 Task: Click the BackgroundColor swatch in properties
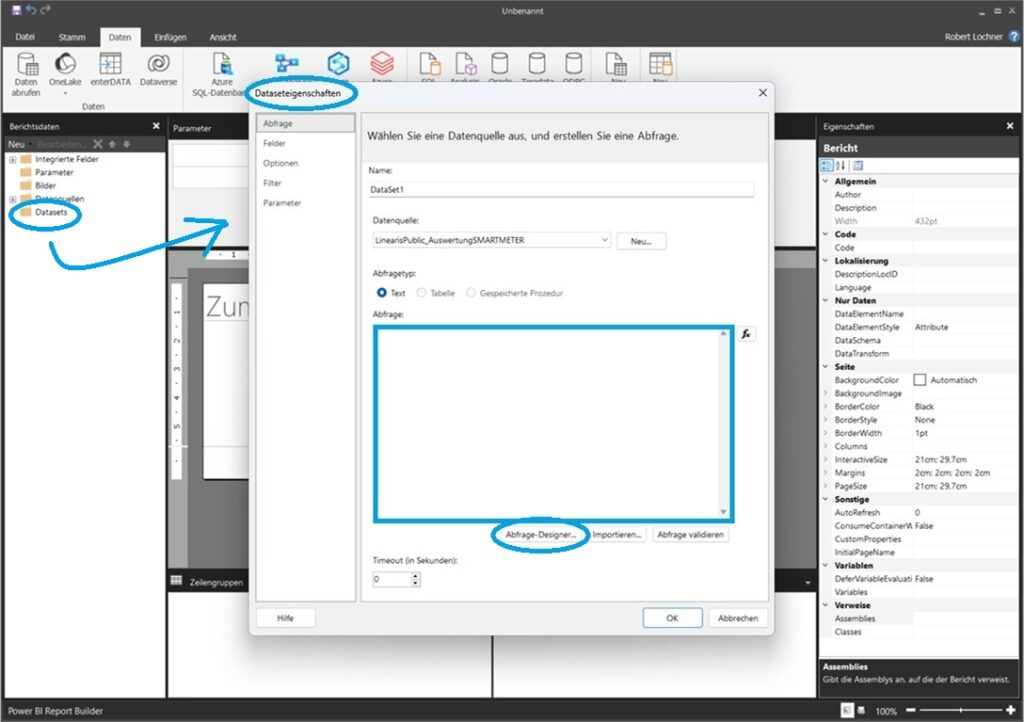point(919,380)
